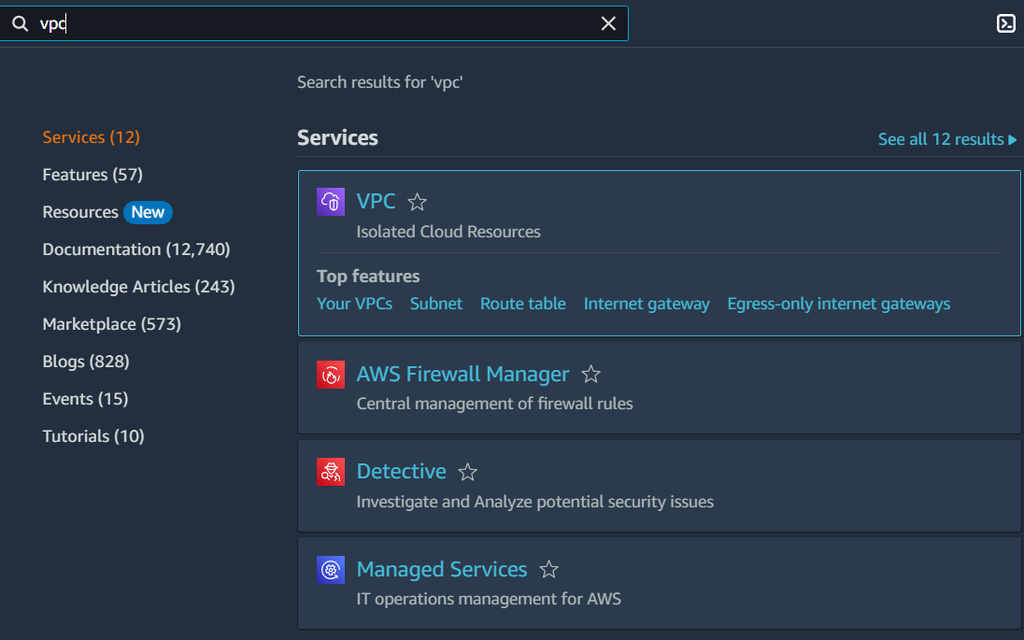Click the Detective service icon
1024x640 pixels.
click(331, 472)
